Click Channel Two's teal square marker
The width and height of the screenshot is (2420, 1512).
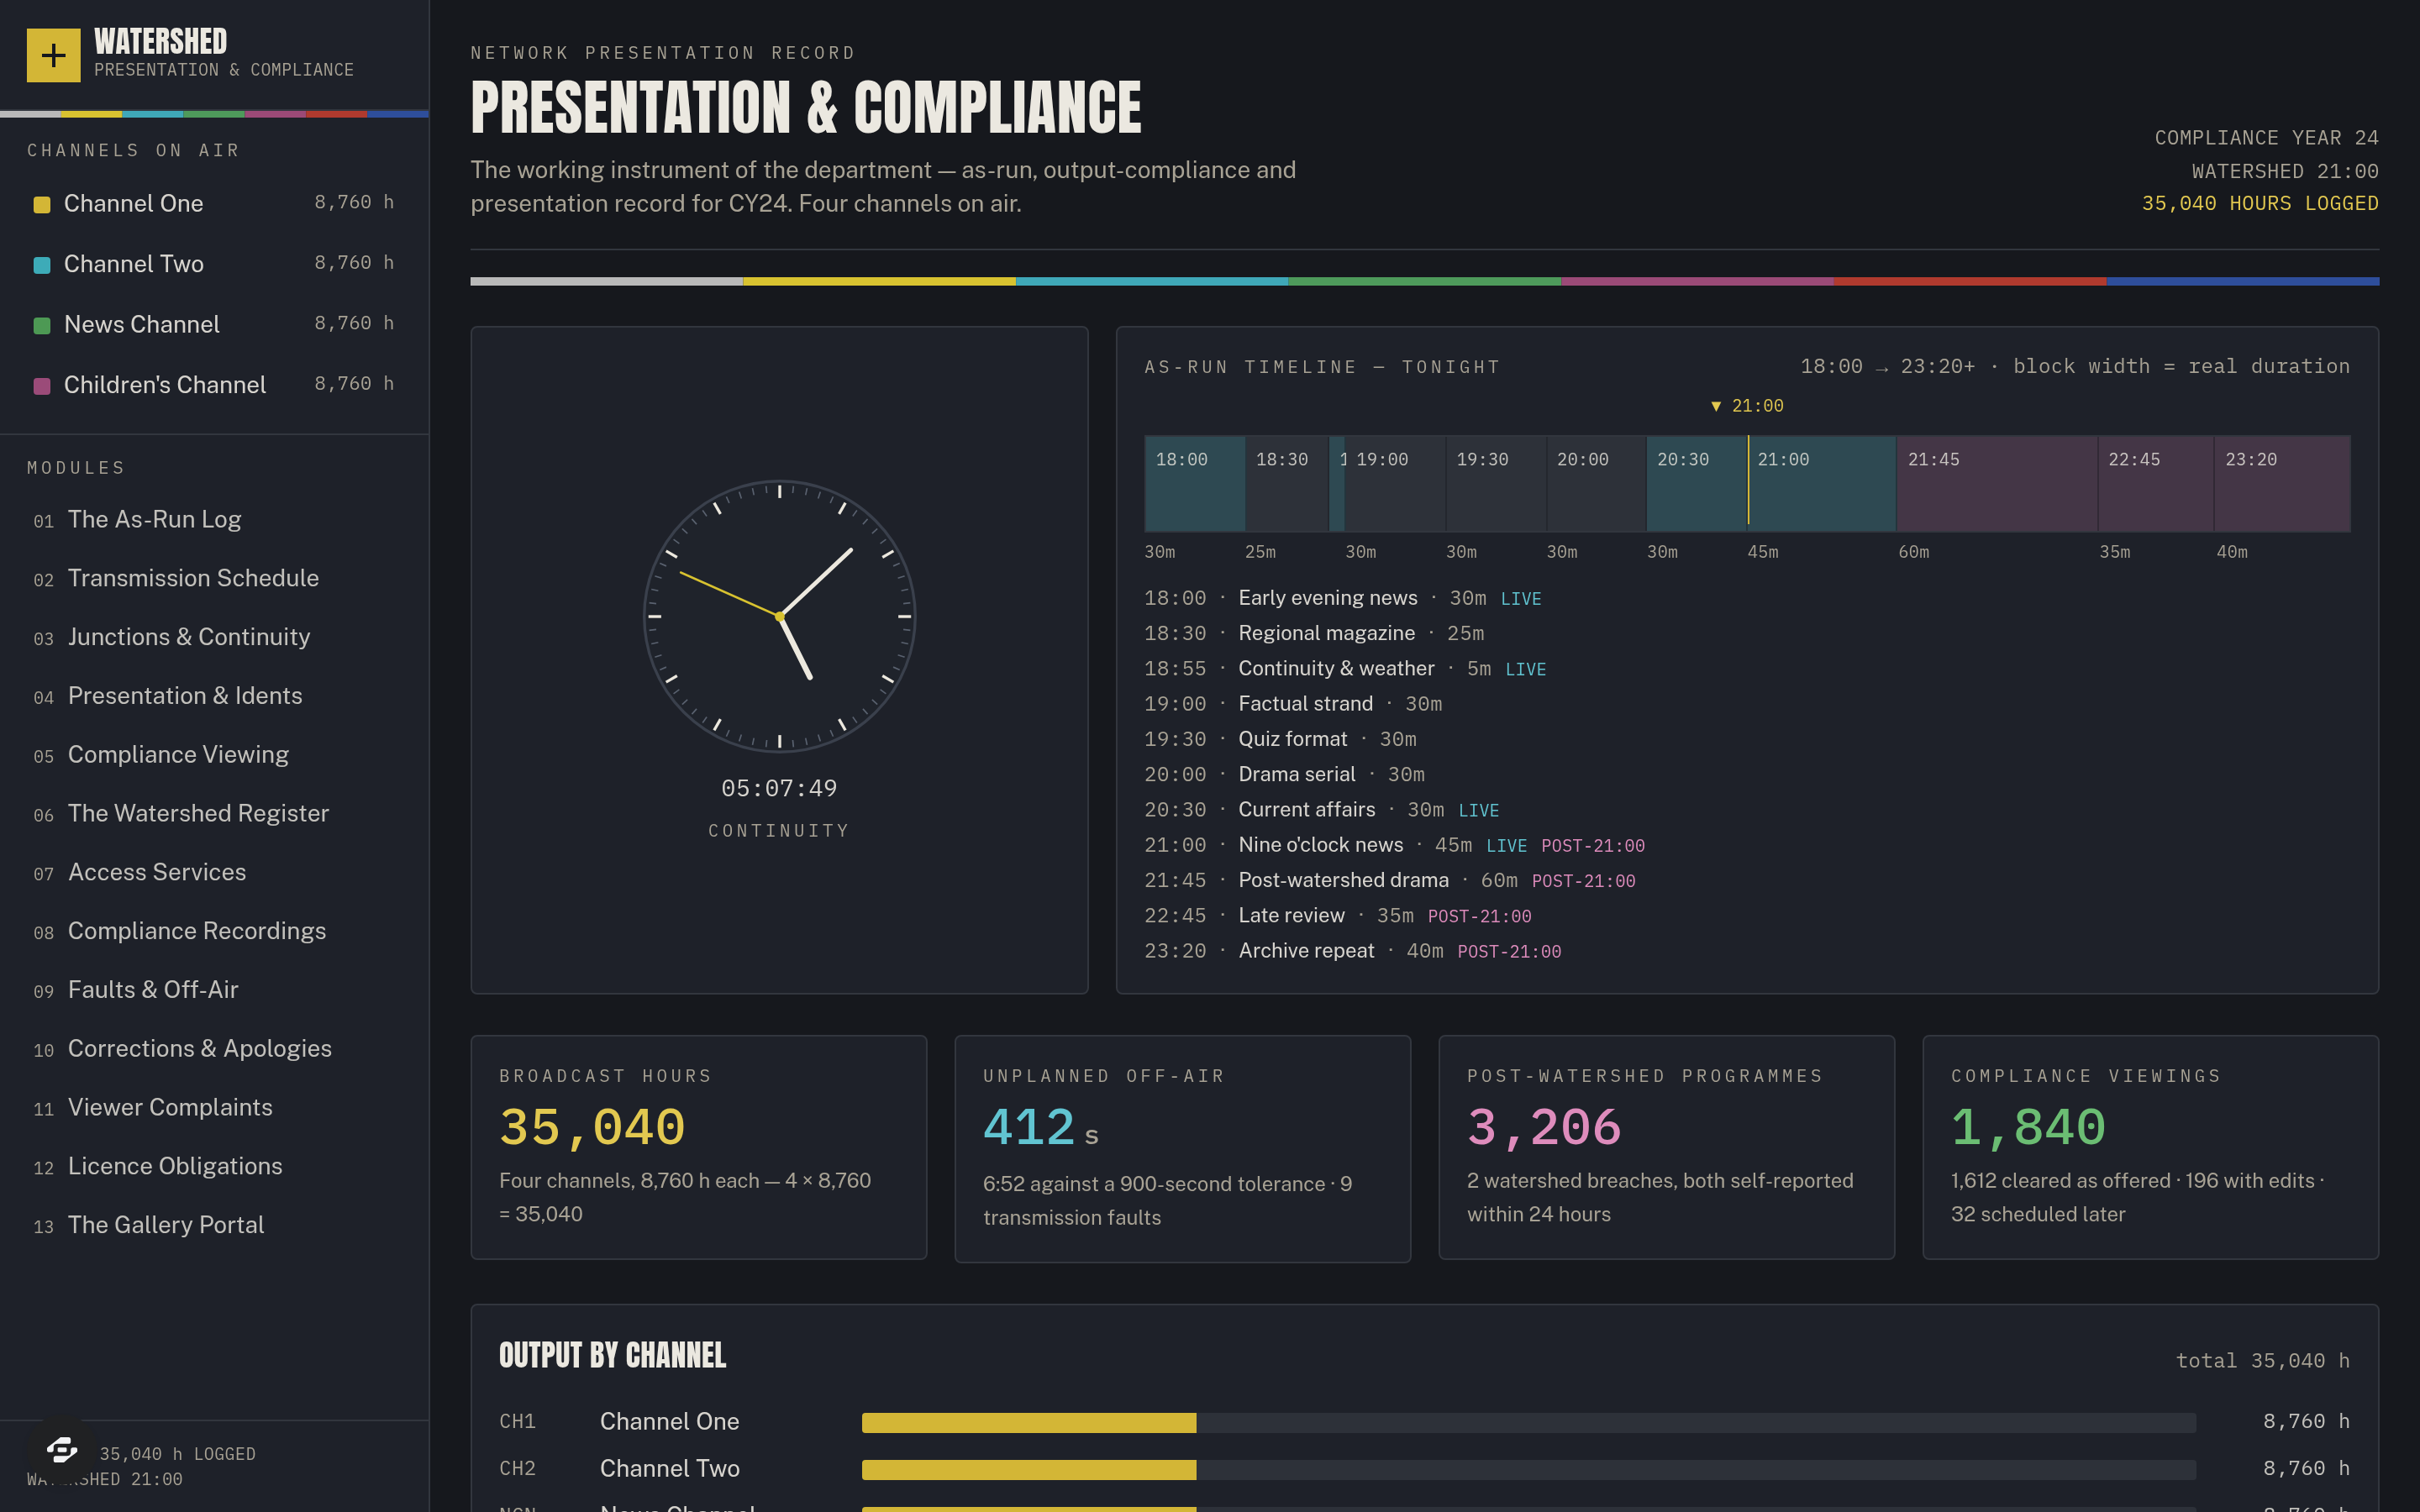[42, 265]
